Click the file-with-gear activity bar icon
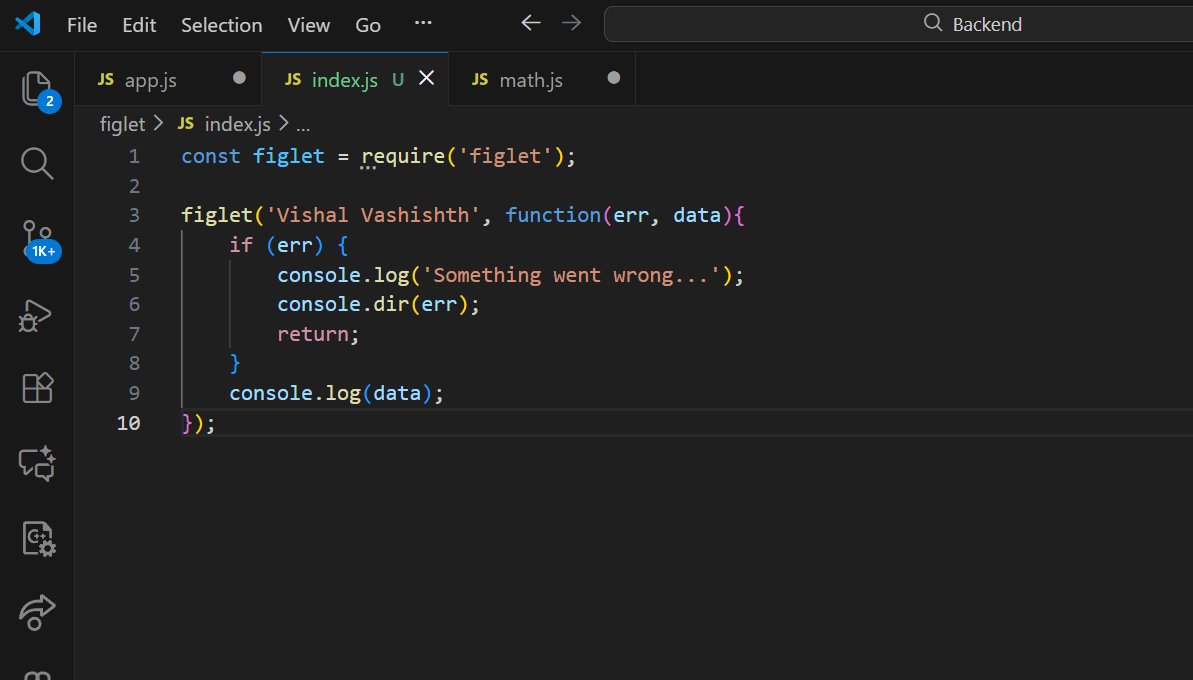 tap(36, 538)
